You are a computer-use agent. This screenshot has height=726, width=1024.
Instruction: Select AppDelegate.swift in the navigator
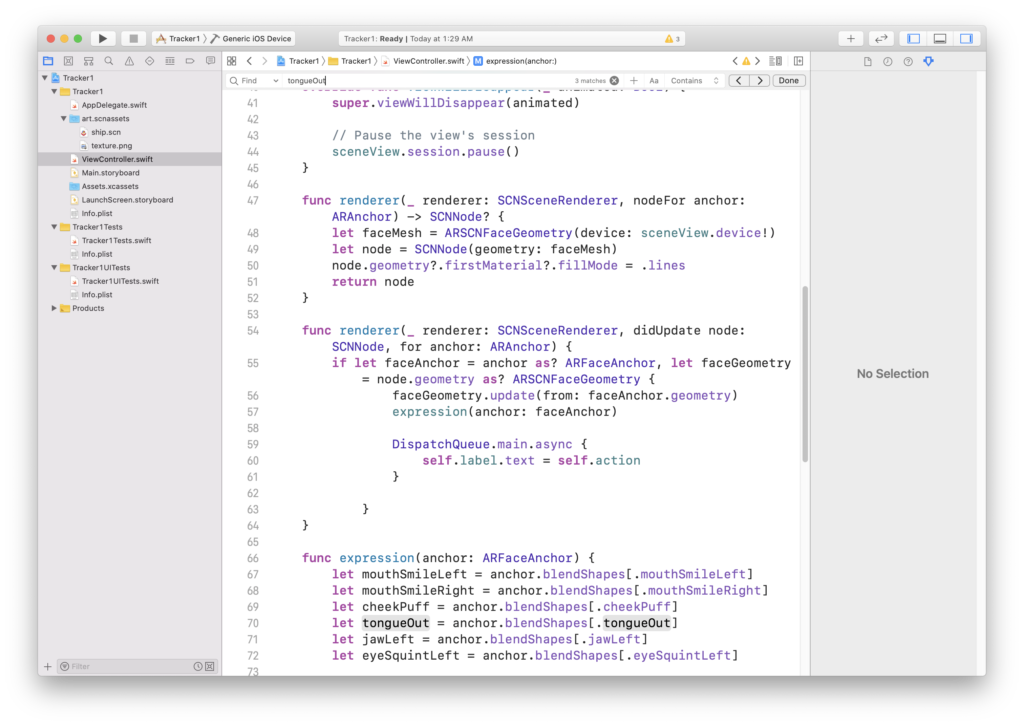coord(113,105)
